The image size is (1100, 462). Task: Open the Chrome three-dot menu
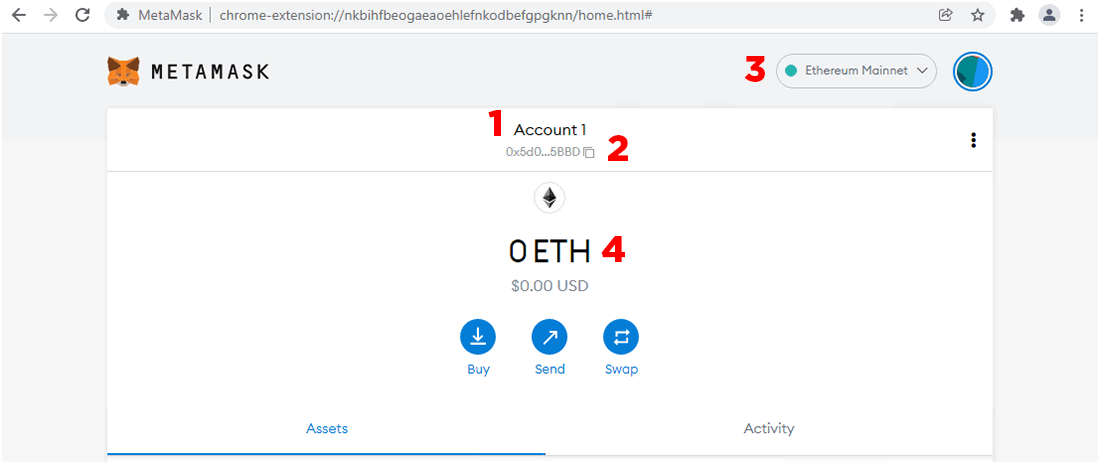click(x=1081, y=15)
